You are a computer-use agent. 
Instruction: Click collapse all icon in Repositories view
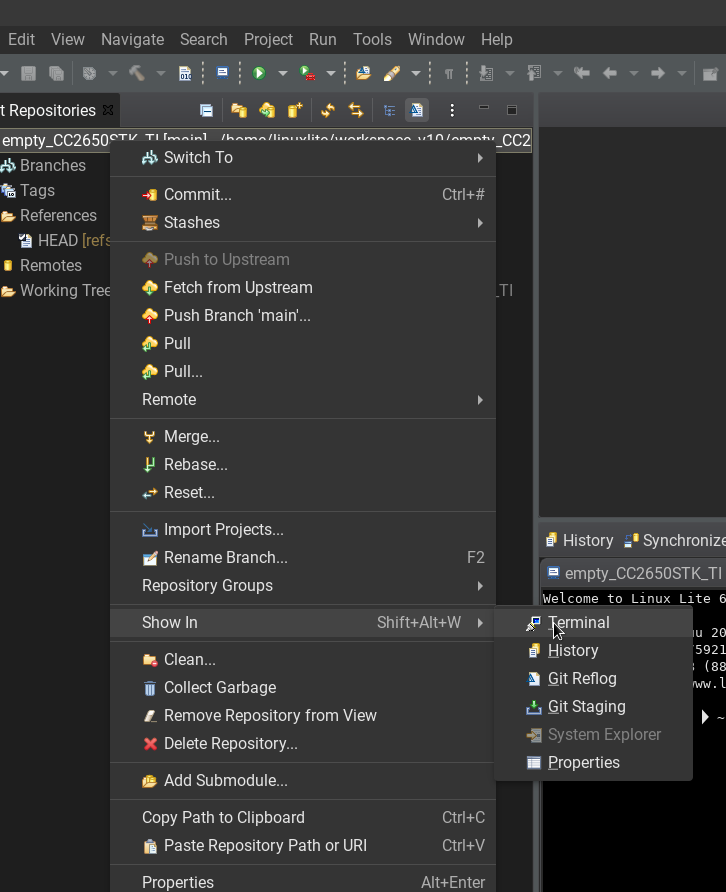pyautogui.click(x=206, y=110)
